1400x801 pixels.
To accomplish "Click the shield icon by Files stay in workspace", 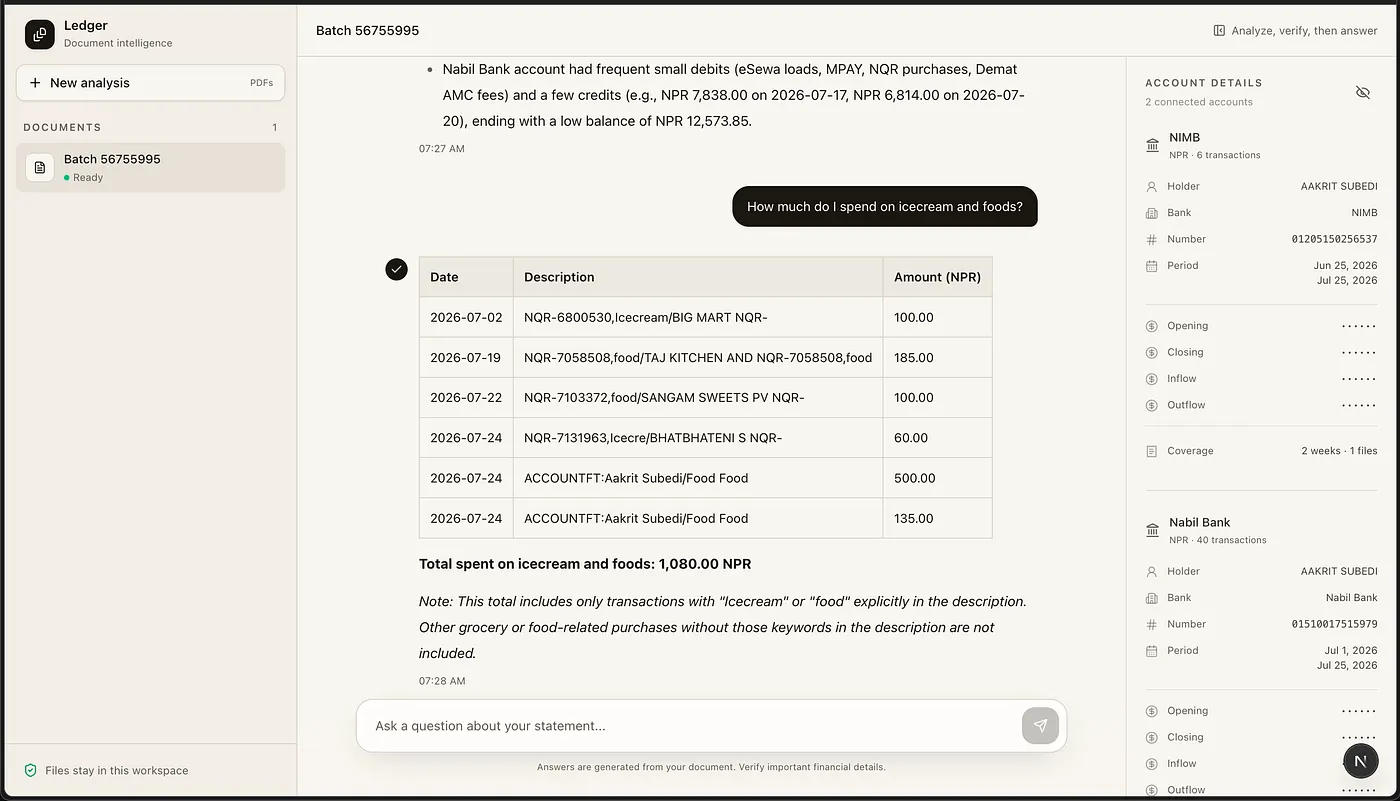I will point(31,770).
